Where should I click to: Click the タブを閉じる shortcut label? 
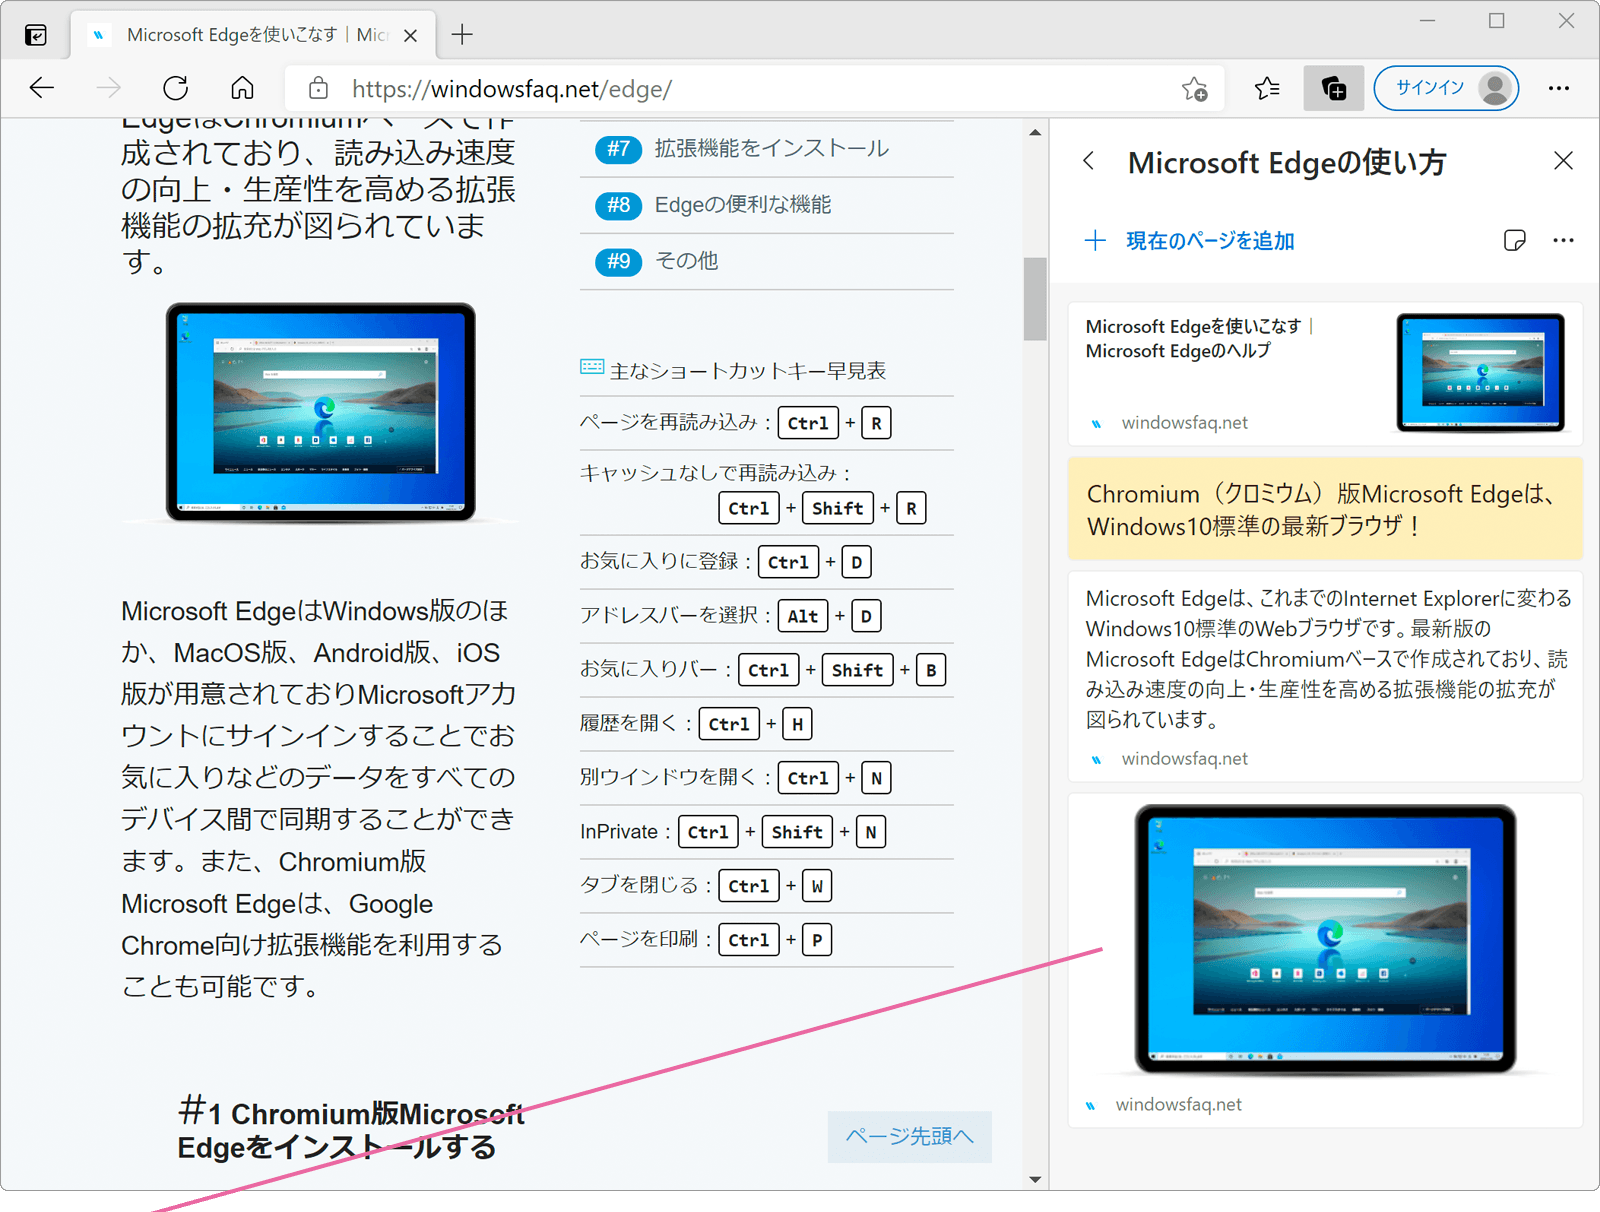pos(638,885)
